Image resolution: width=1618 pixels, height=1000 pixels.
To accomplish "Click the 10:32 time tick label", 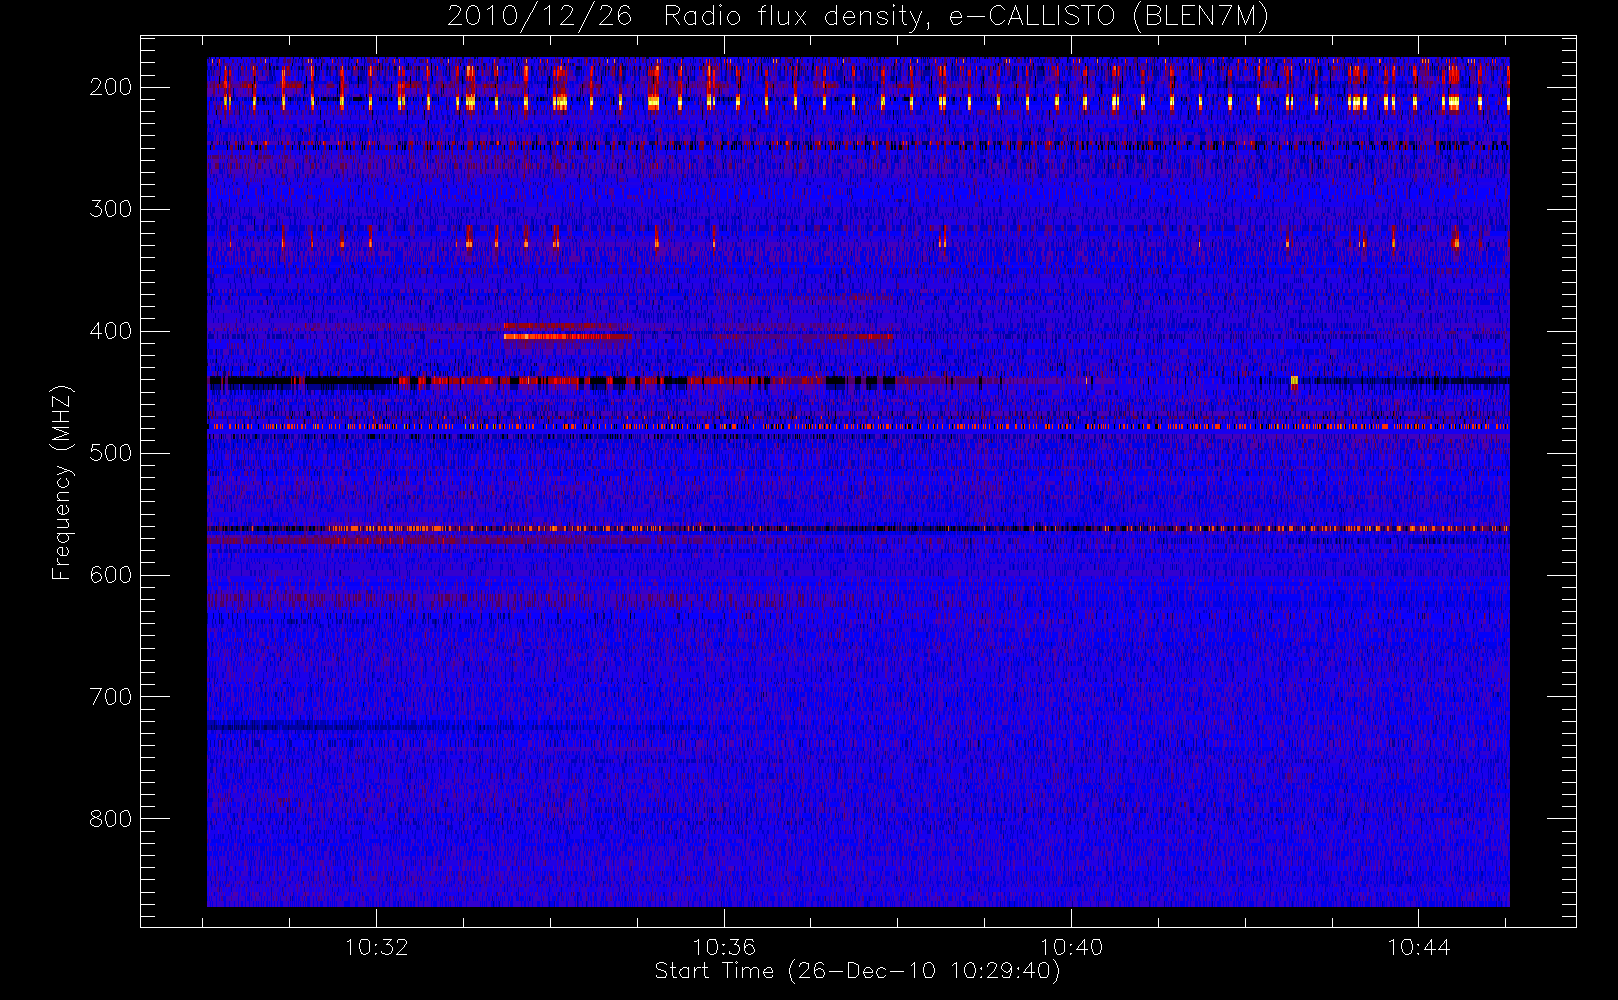I will coord(377,947).
